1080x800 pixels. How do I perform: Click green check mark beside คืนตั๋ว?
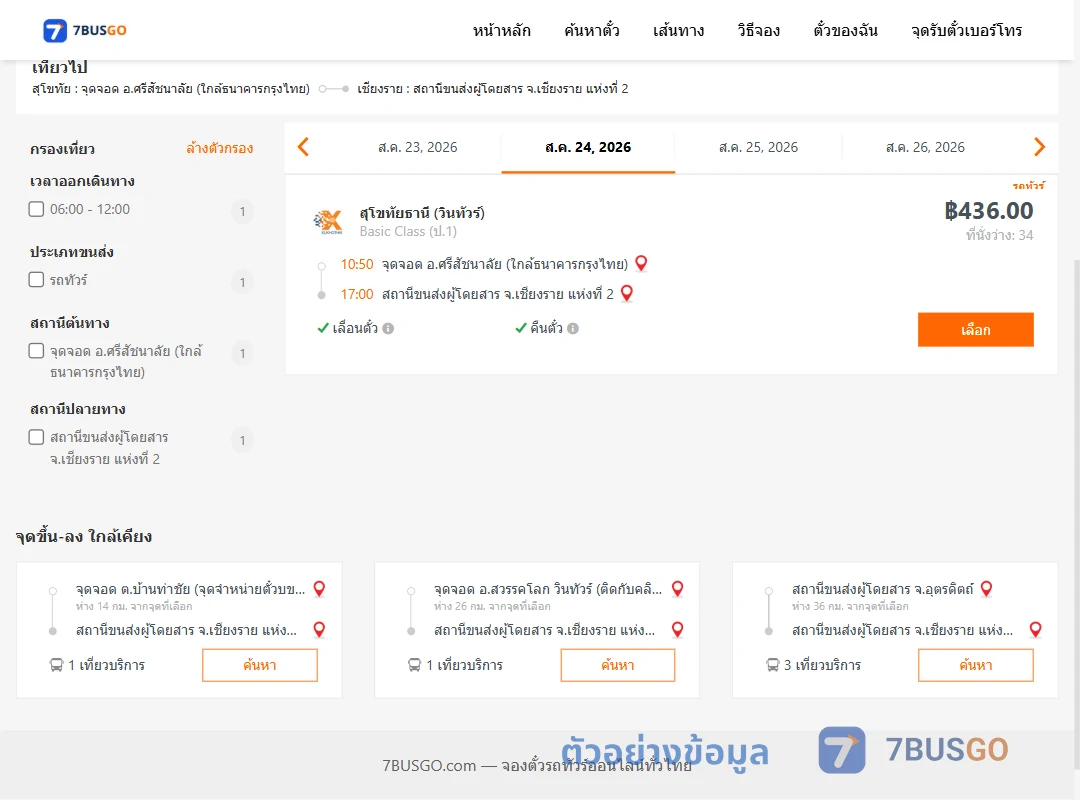[x=521, y=328]
